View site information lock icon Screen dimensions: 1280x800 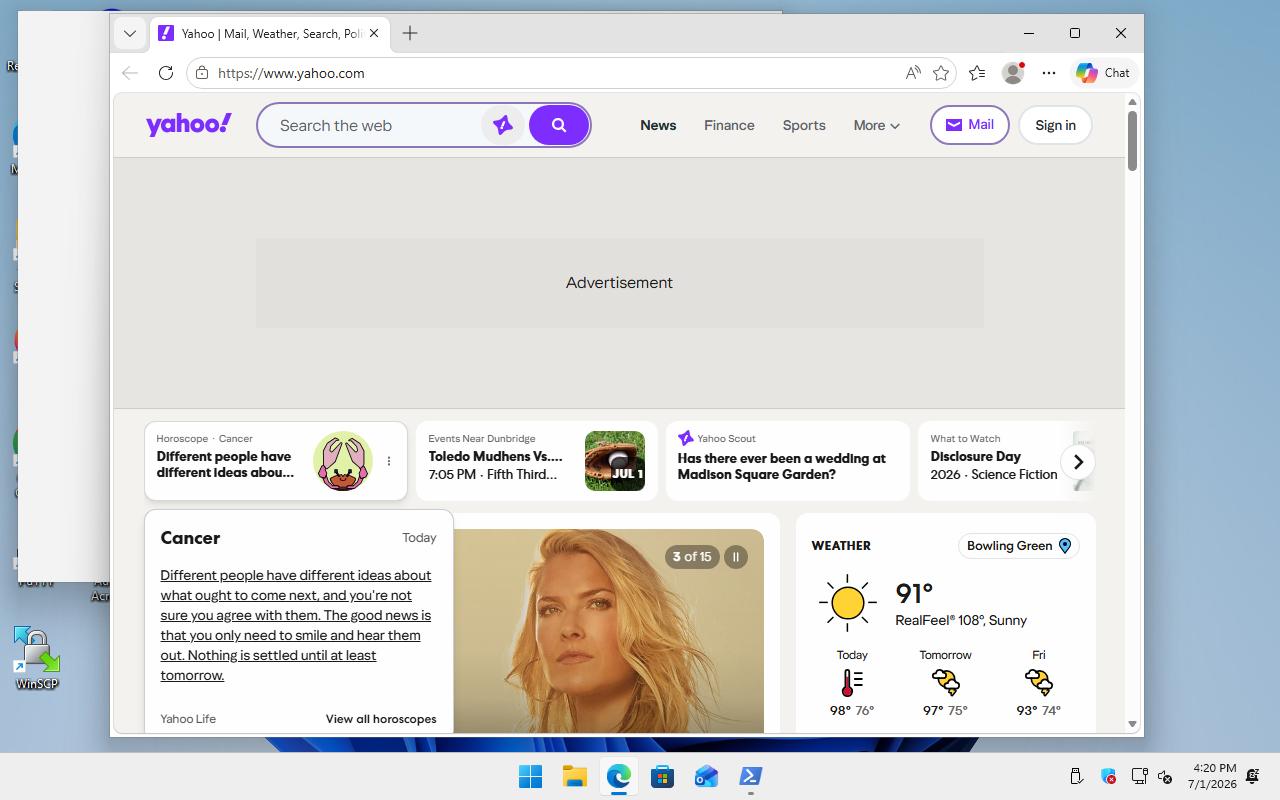tap(202, 73)
